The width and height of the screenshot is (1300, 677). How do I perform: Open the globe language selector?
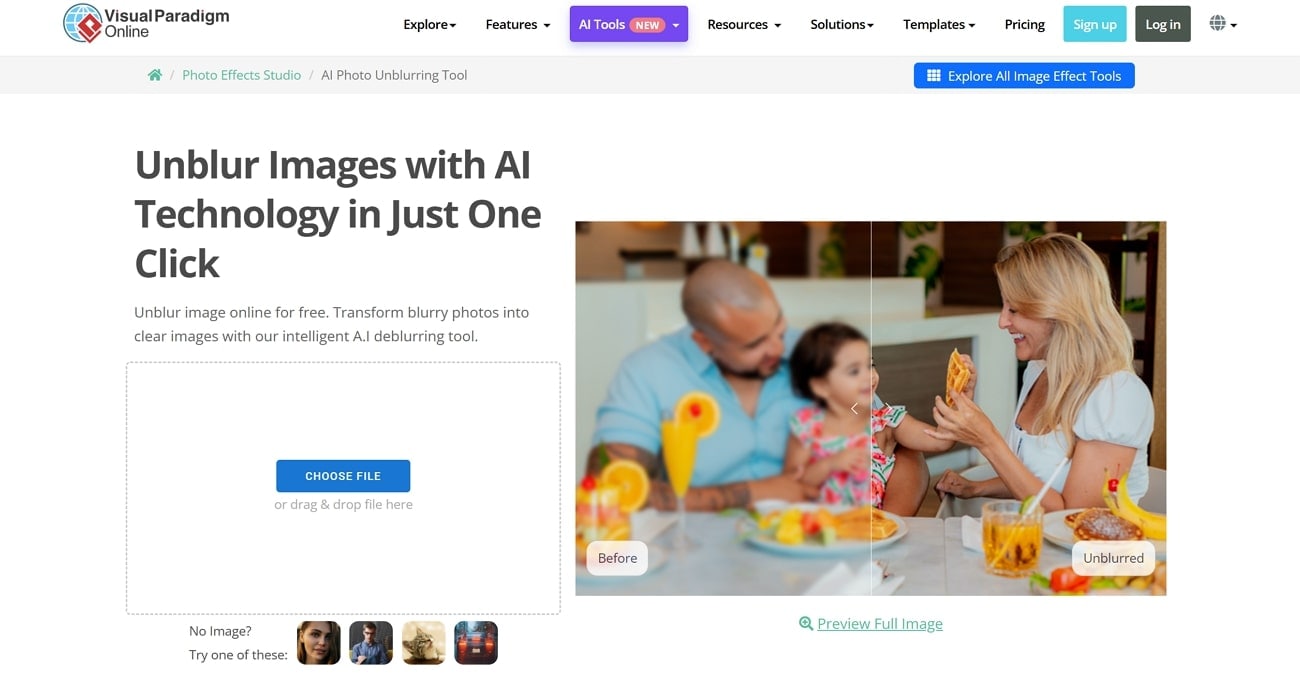tap(1223, 24)
